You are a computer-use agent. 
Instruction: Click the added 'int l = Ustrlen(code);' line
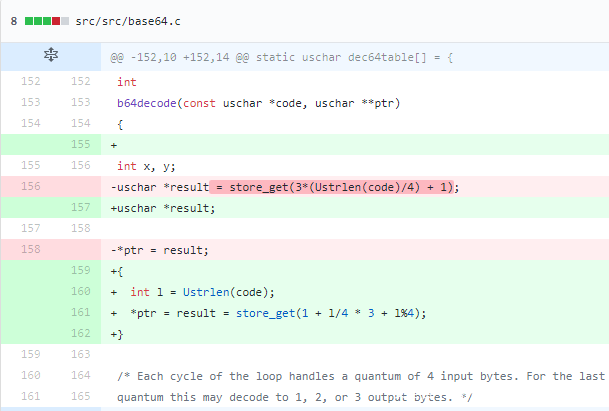pos(202,291)
